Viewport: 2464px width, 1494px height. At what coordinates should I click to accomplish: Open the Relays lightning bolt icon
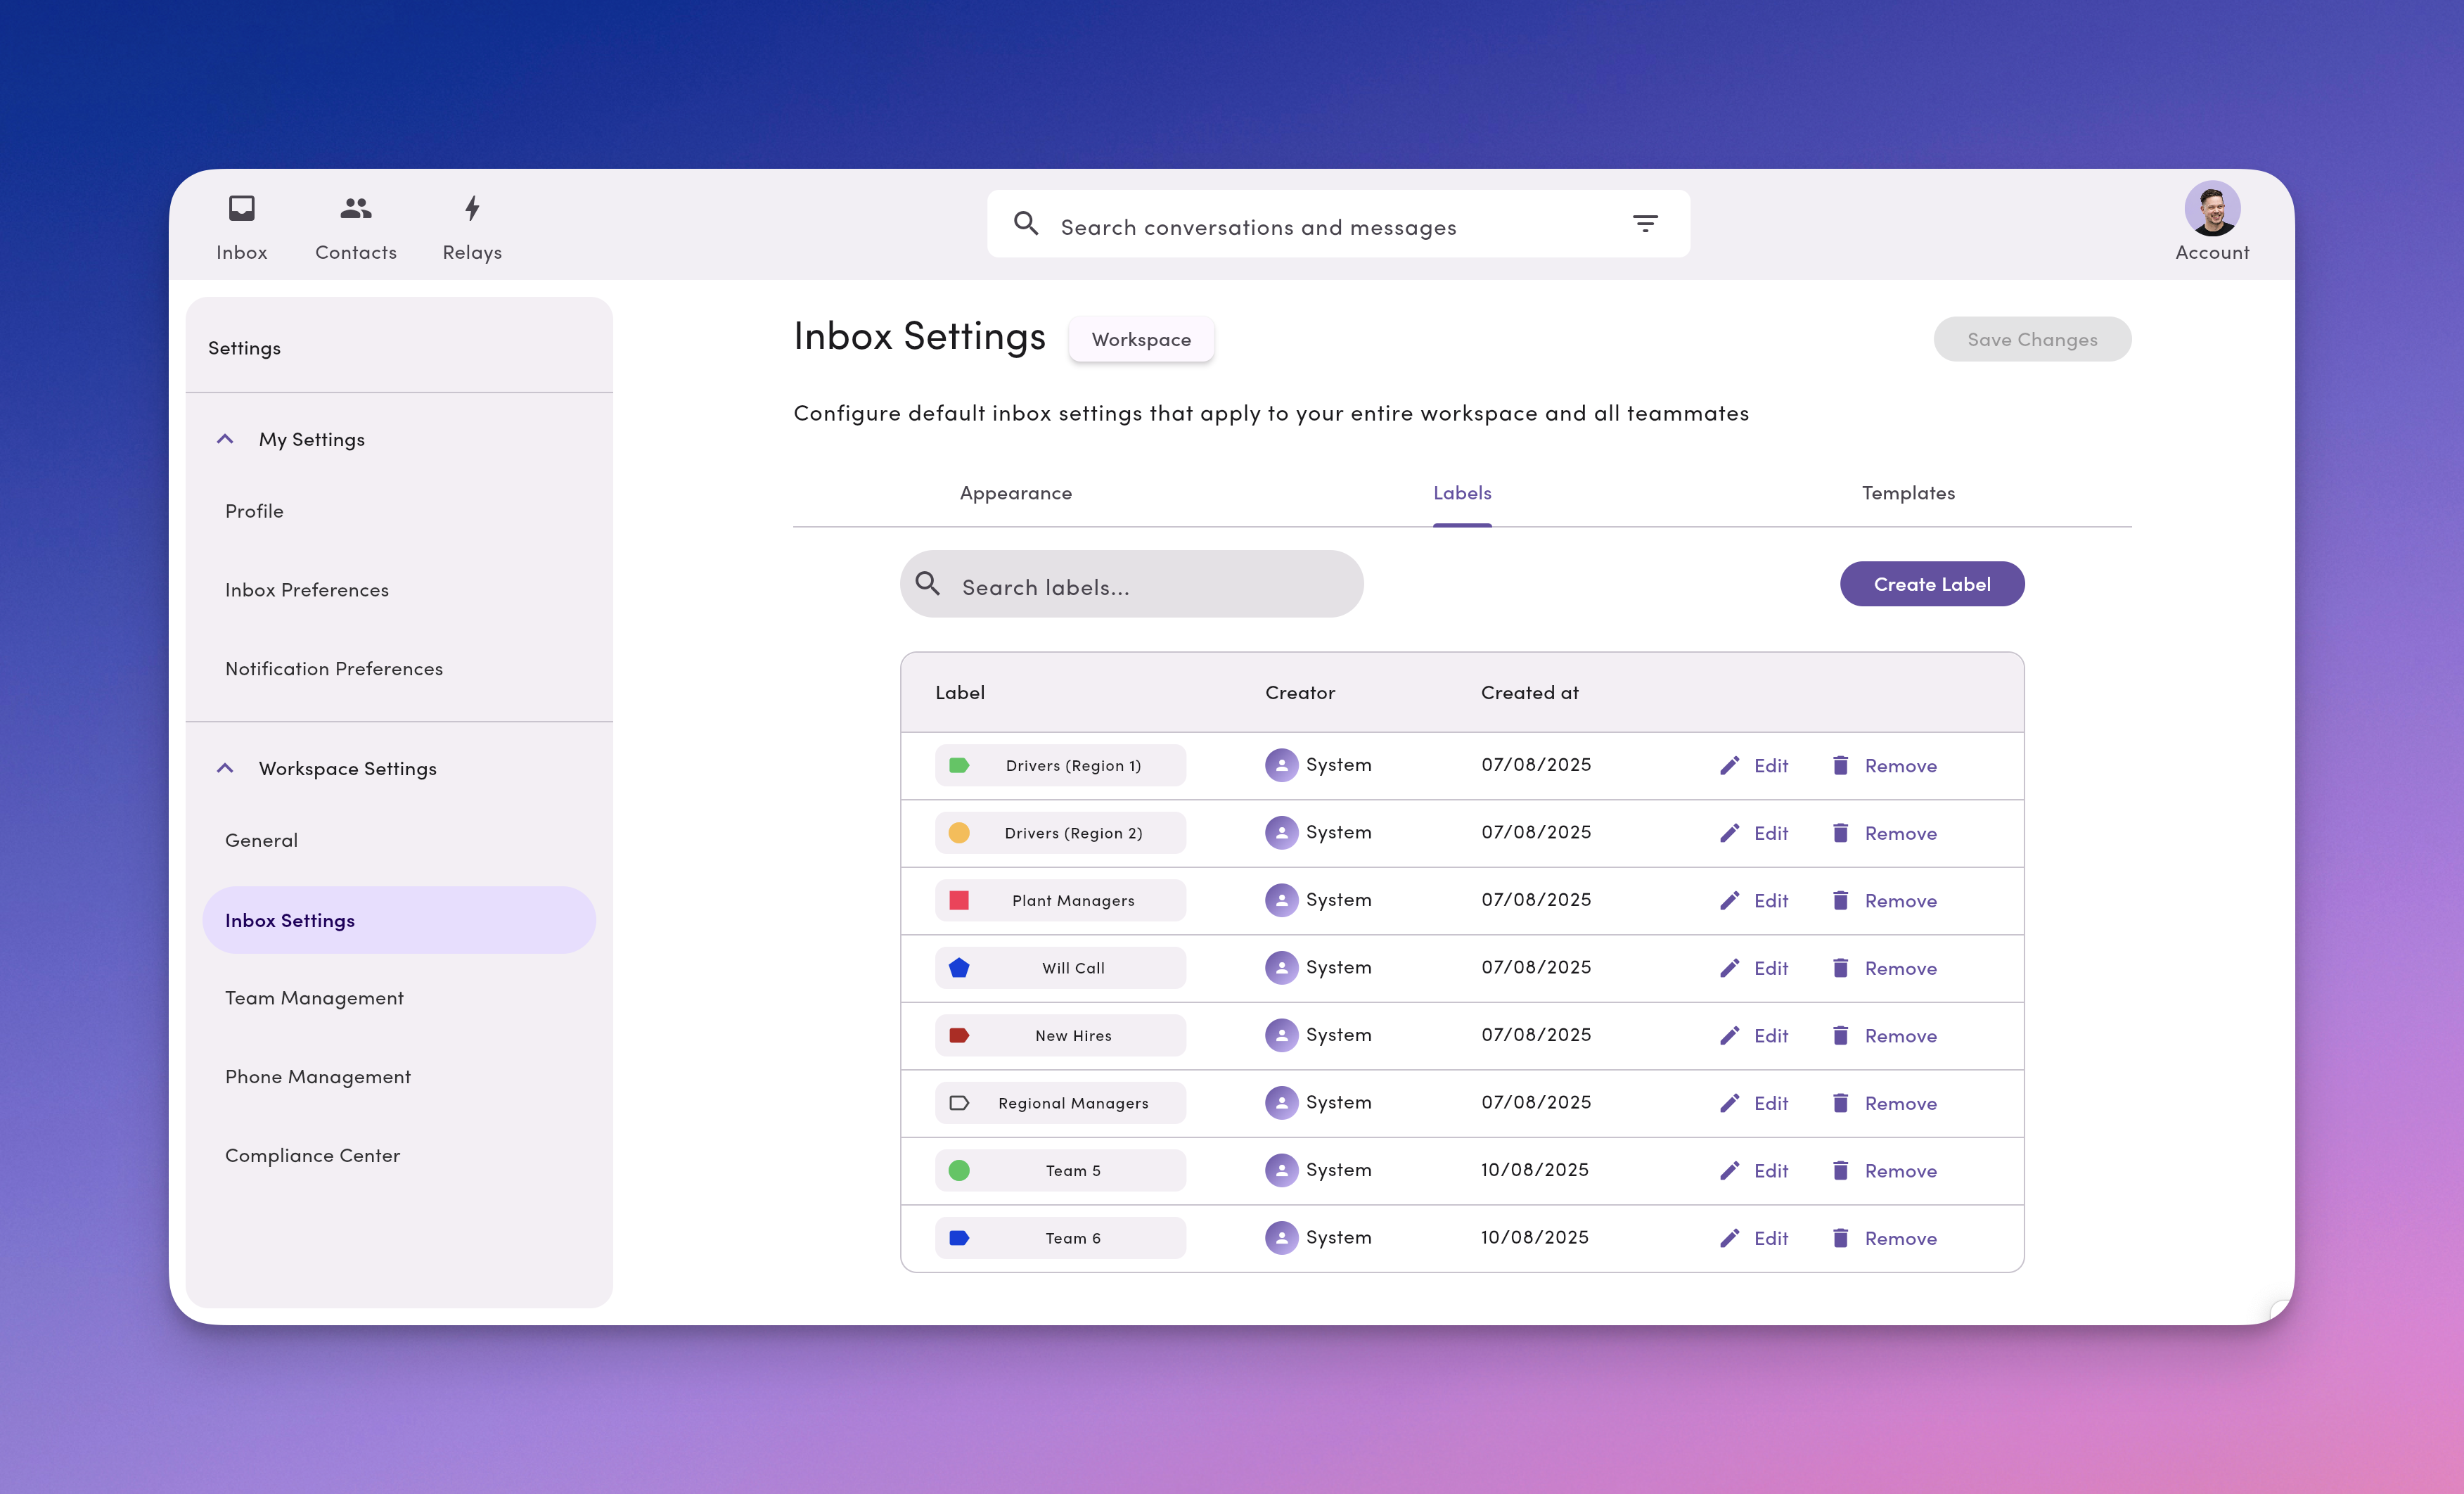(472, 208)
